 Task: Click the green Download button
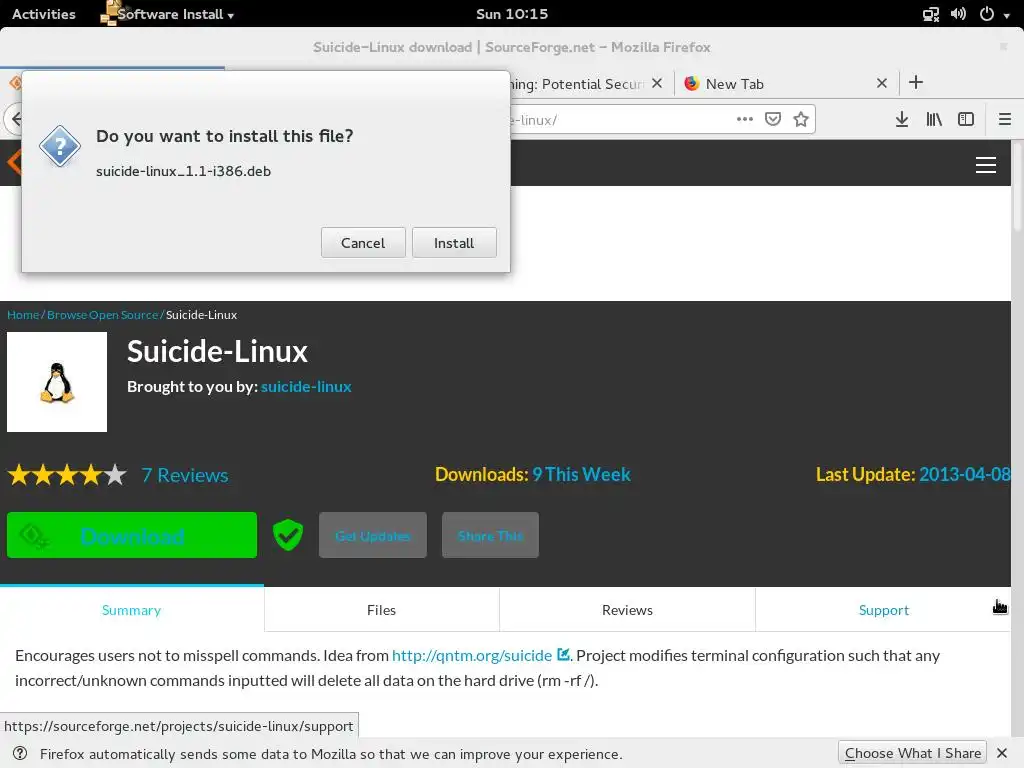click(x=132, y=536)
